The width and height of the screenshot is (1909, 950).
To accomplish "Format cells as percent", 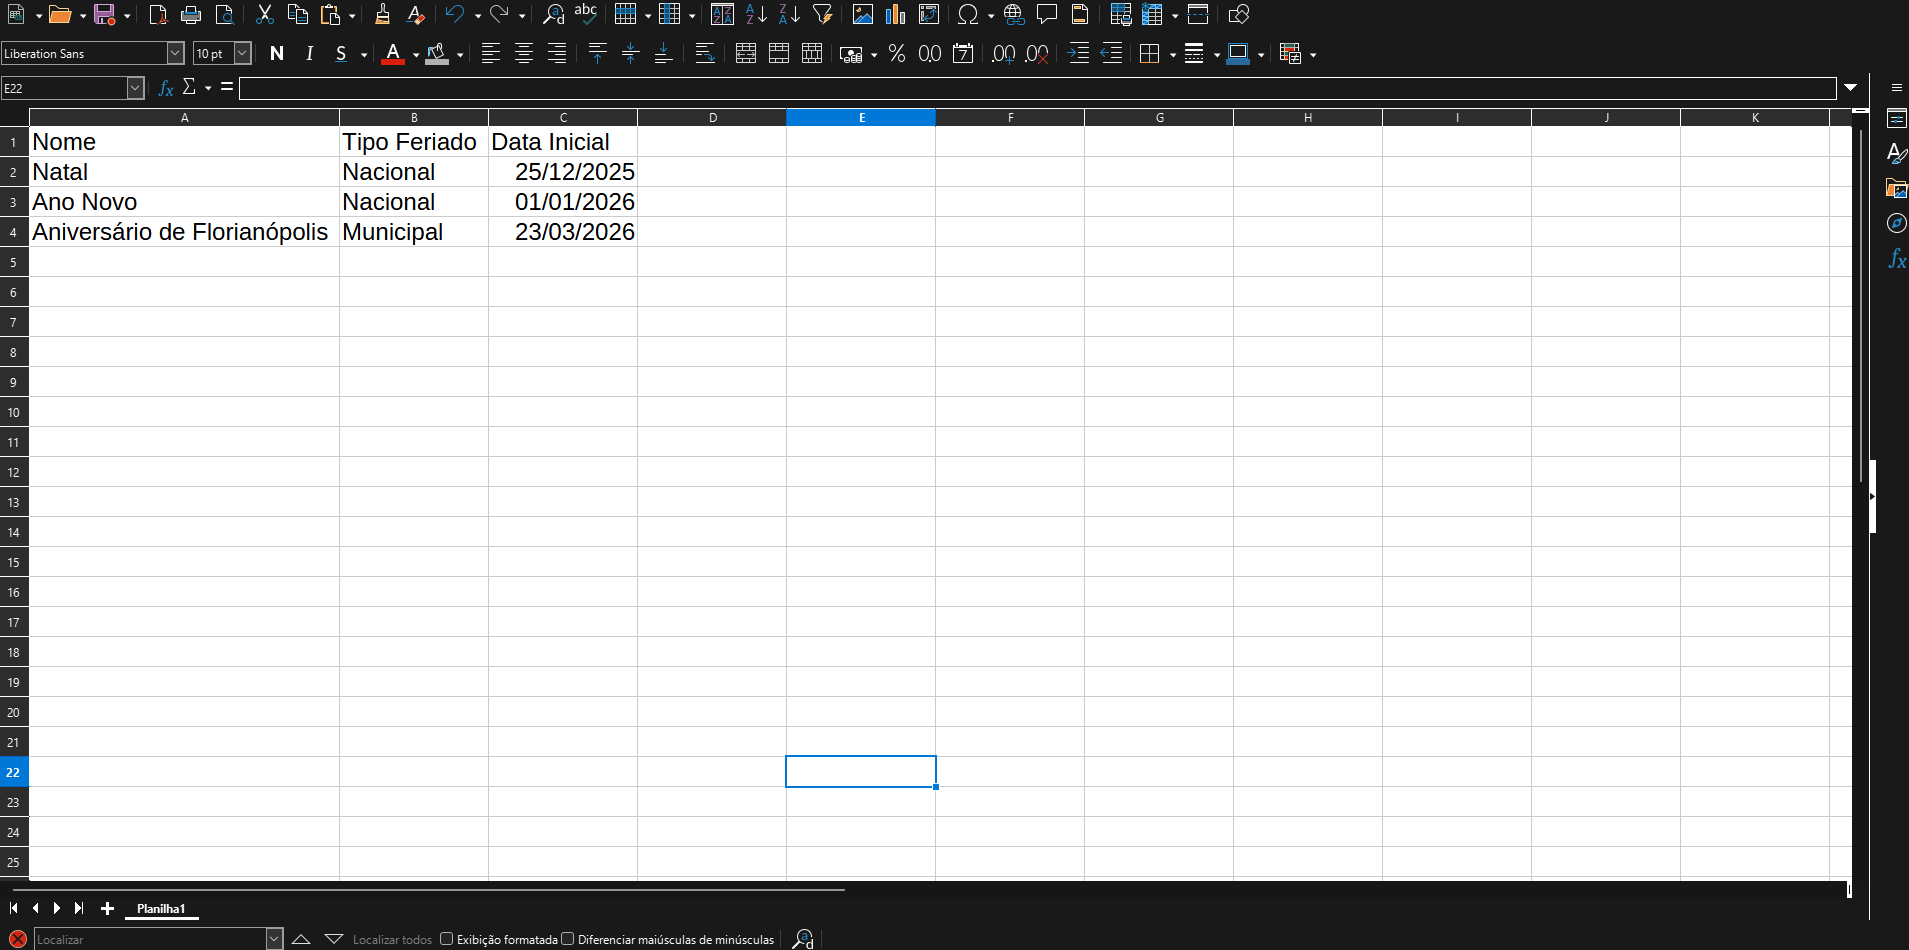I will (897, 54).
